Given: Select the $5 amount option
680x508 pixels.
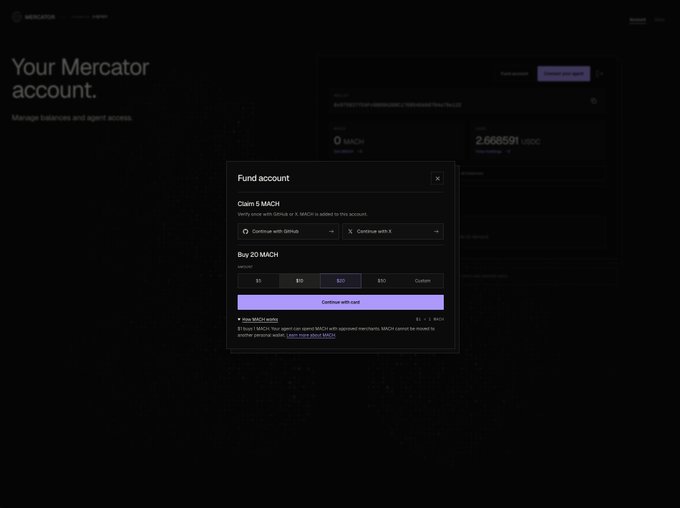Looking at the screenshot, I should (x=258, y=281).
